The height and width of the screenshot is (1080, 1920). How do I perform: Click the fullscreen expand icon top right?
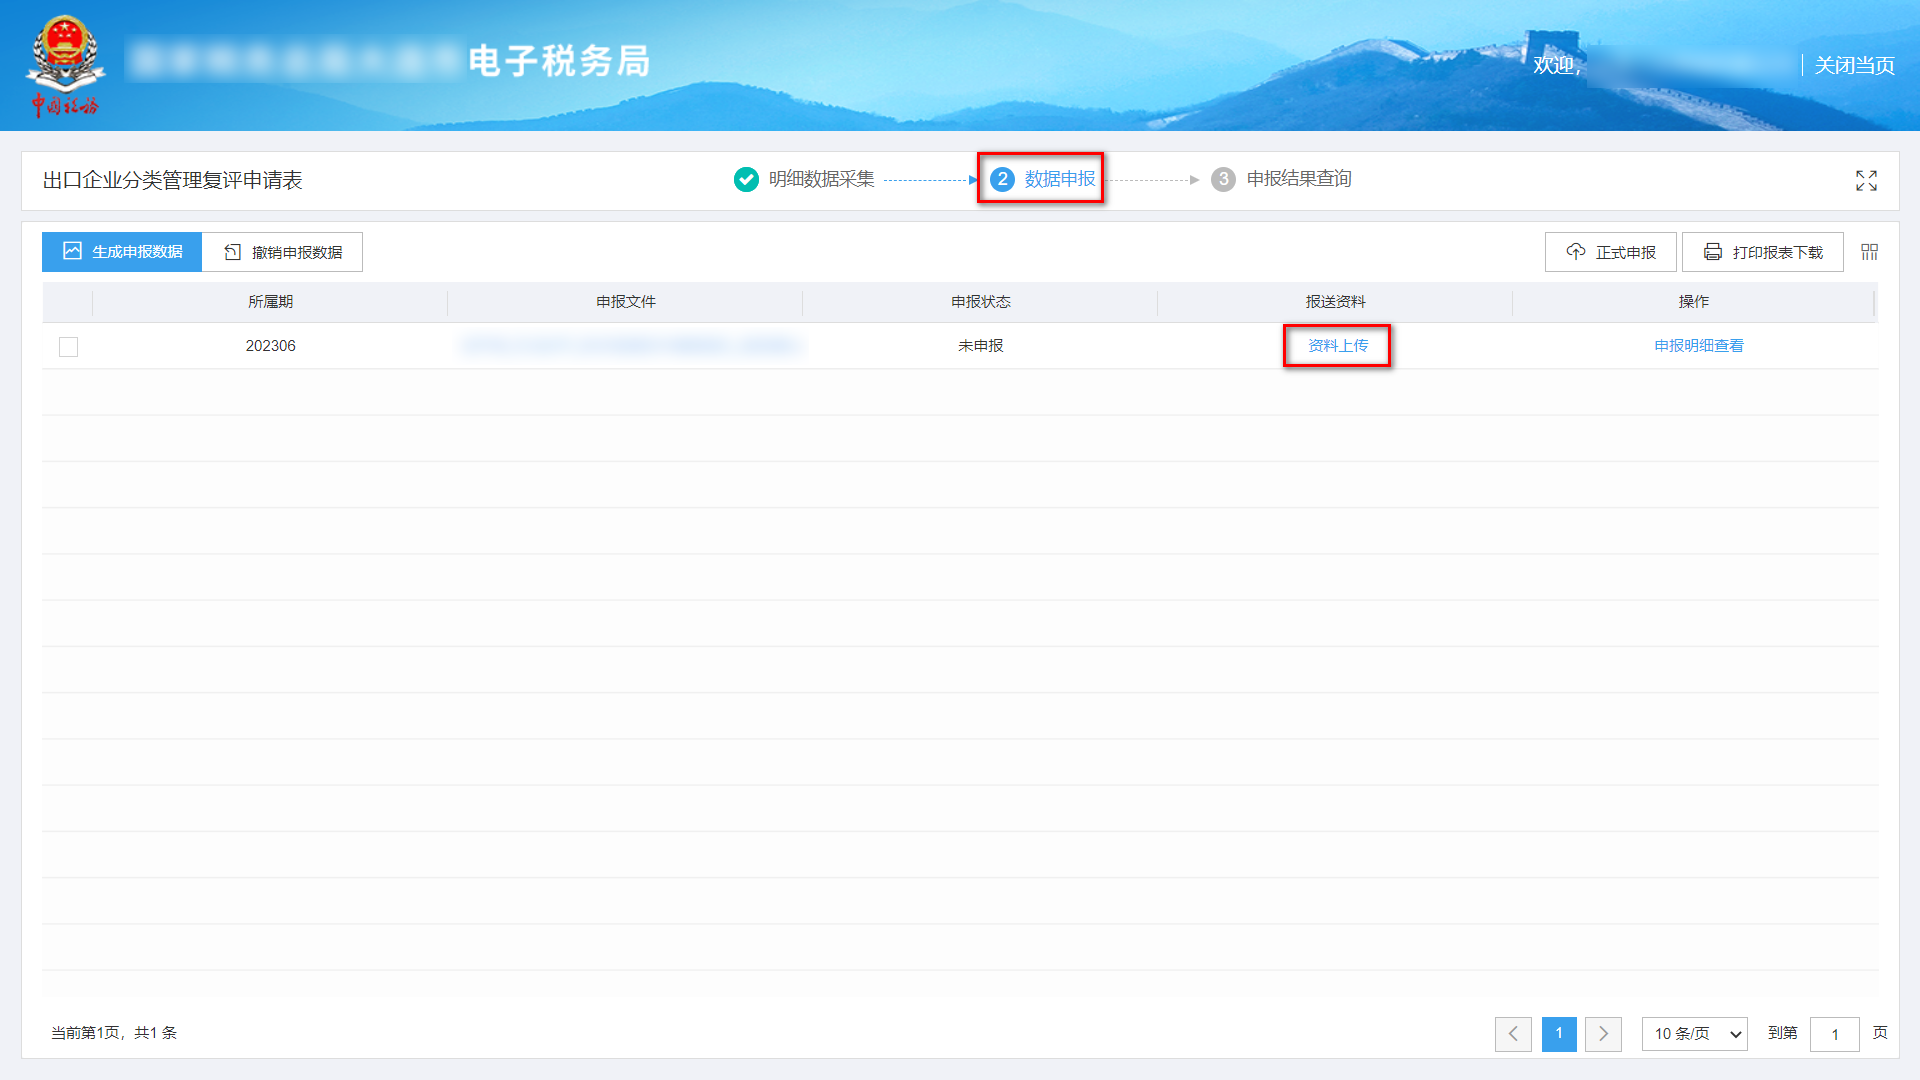click(1866, 181)
